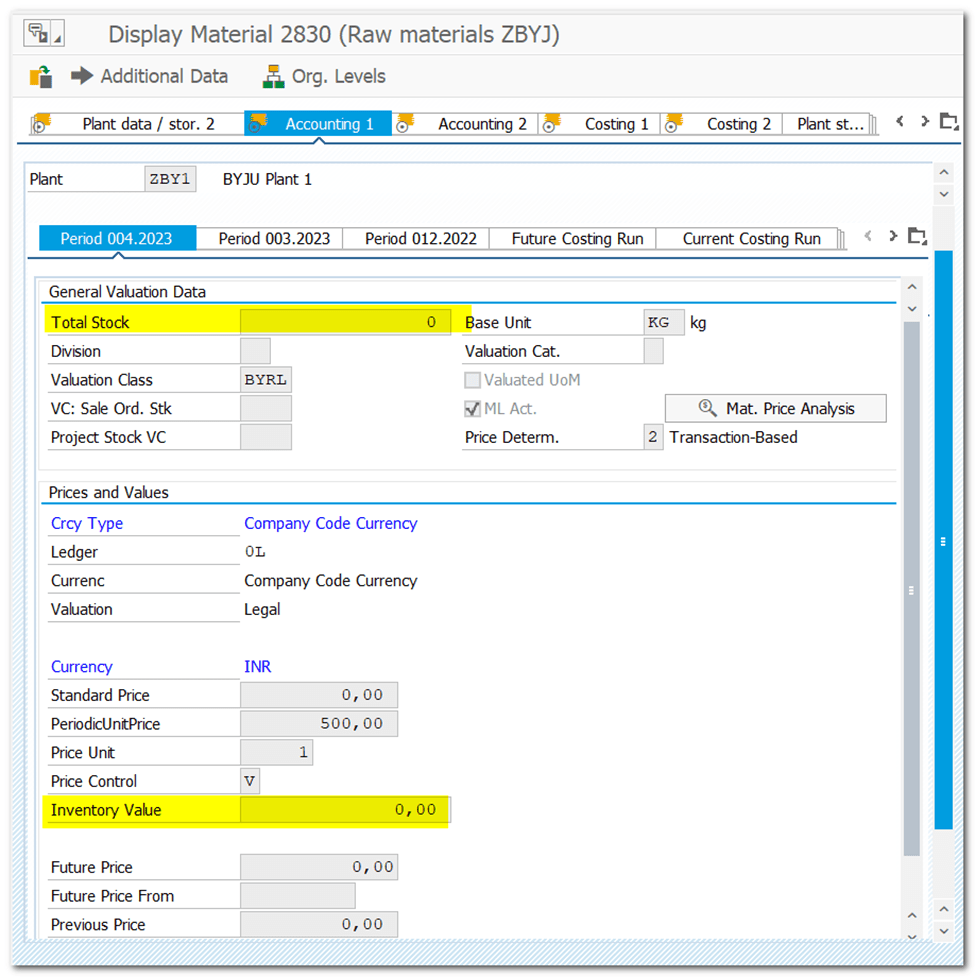Click the Crcy Type link
Image resolution: width=975 pixels, height=977 pixels.
[87, 523]
